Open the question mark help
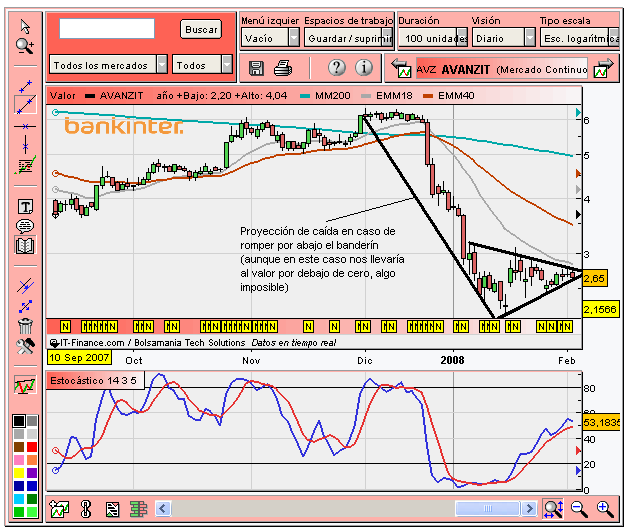 [x=337, y=67]
